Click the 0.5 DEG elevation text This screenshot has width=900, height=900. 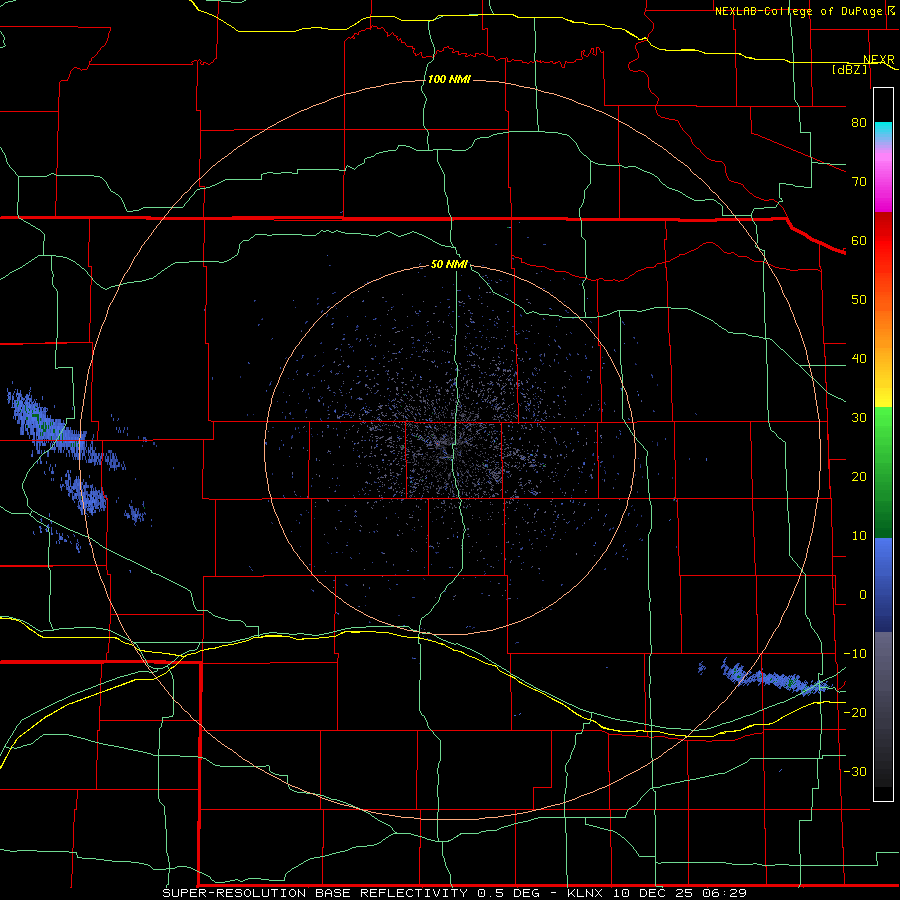[507, 893]
